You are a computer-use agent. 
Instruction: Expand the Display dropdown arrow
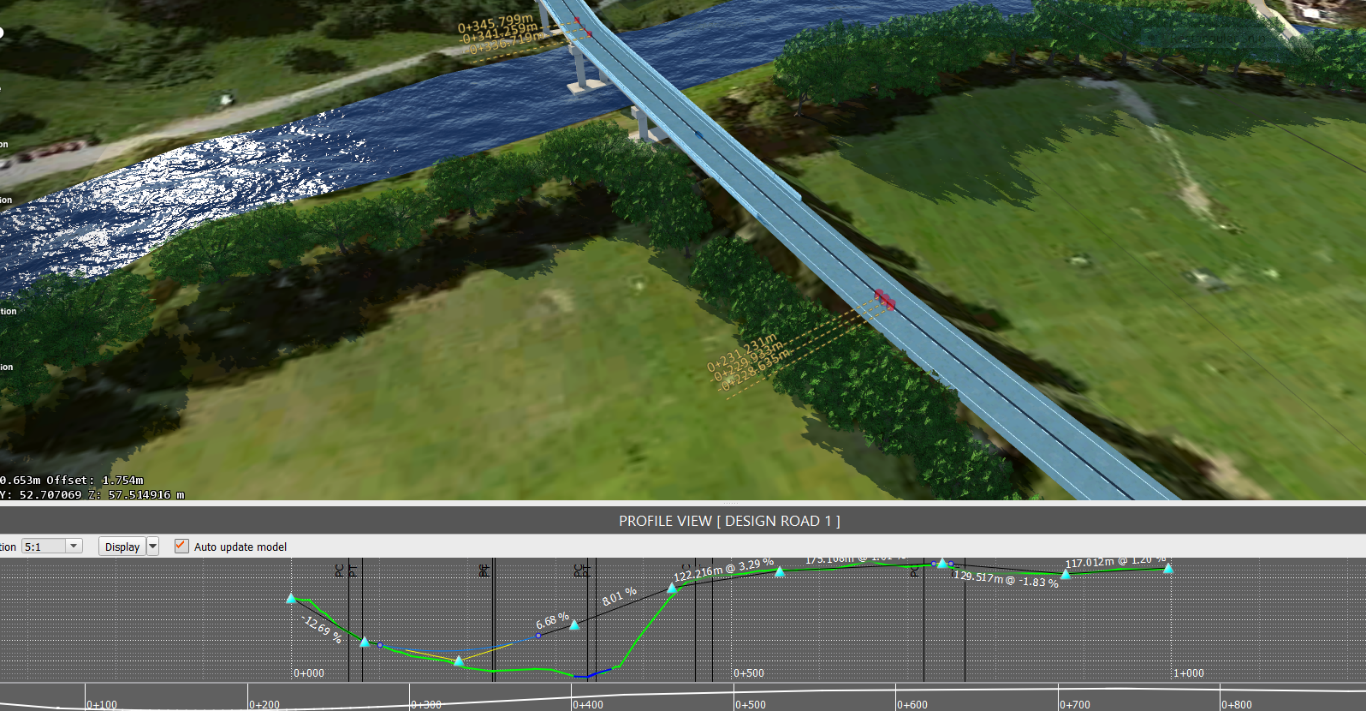(153, 546)
